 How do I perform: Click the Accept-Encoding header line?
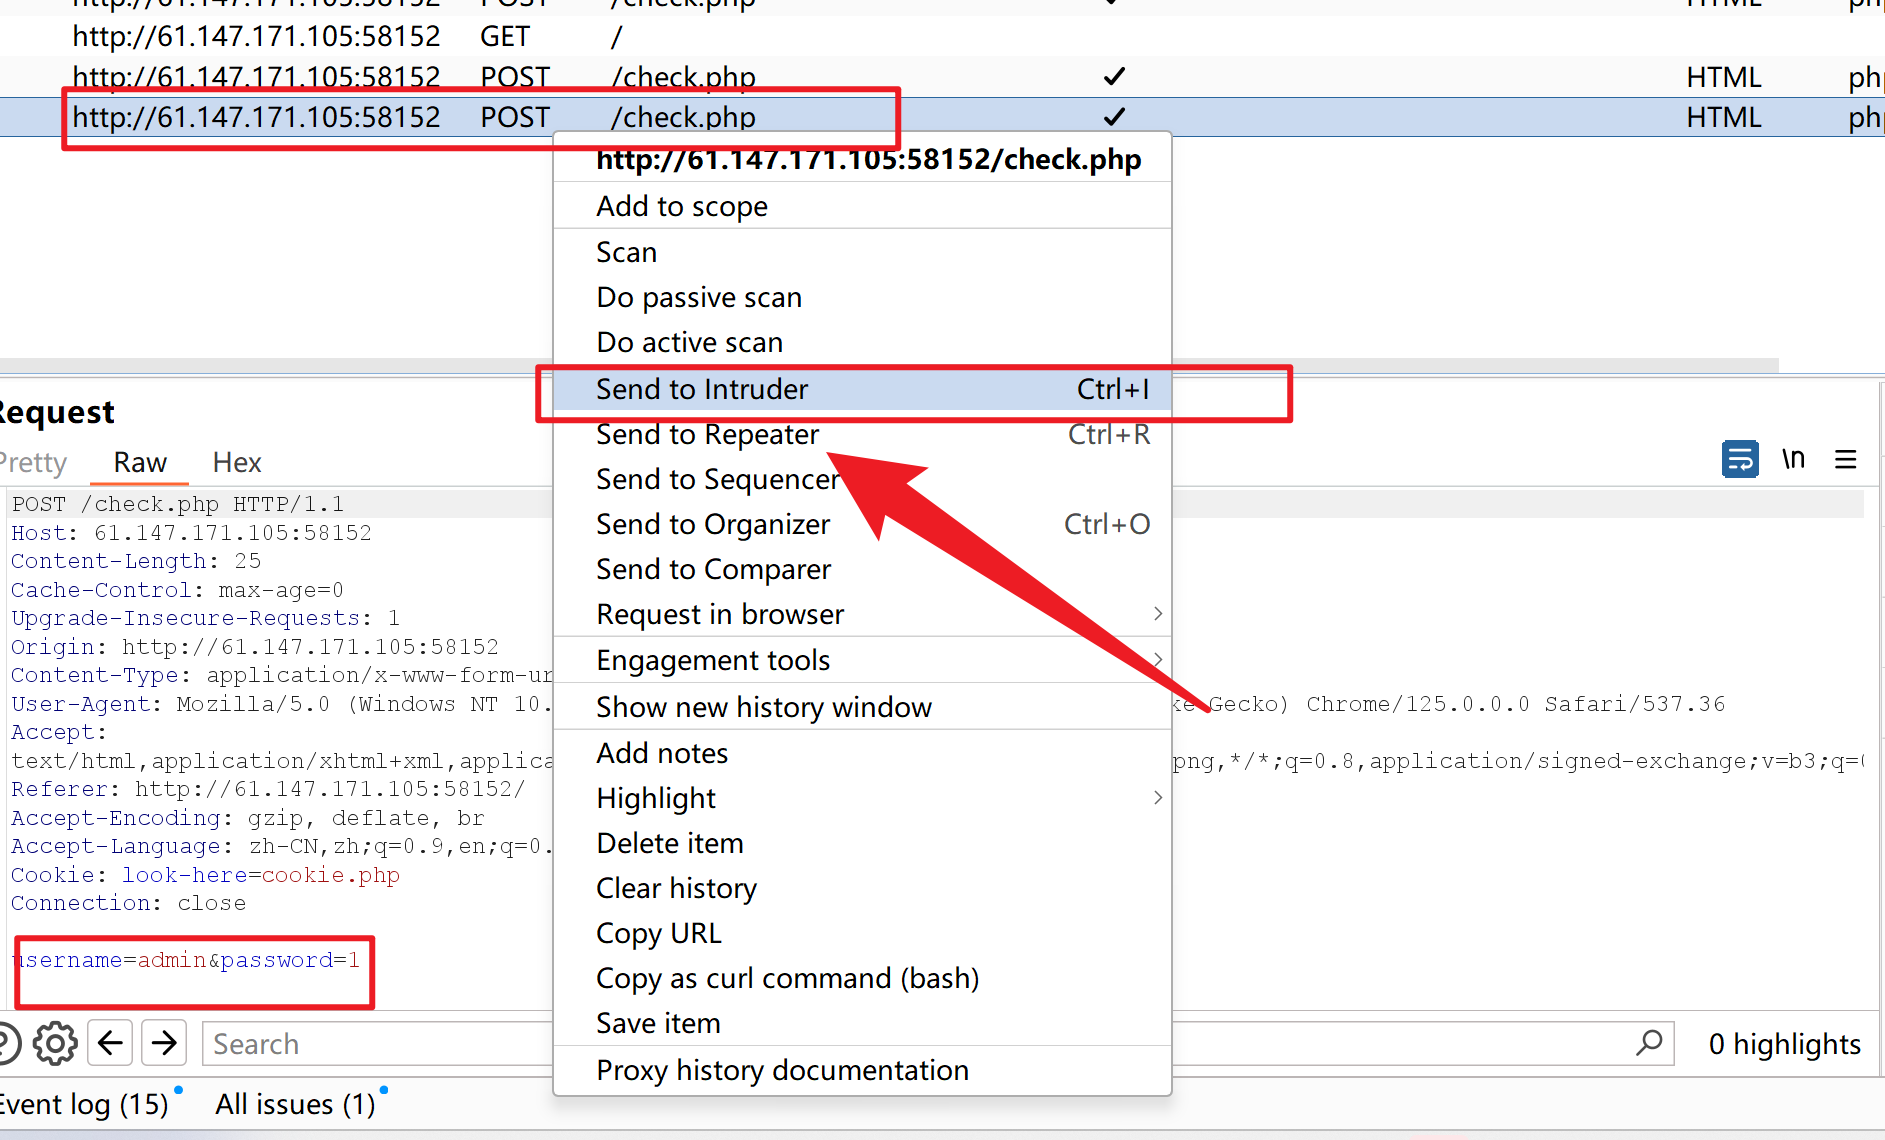pyautogui.click(x=248, y=818)
